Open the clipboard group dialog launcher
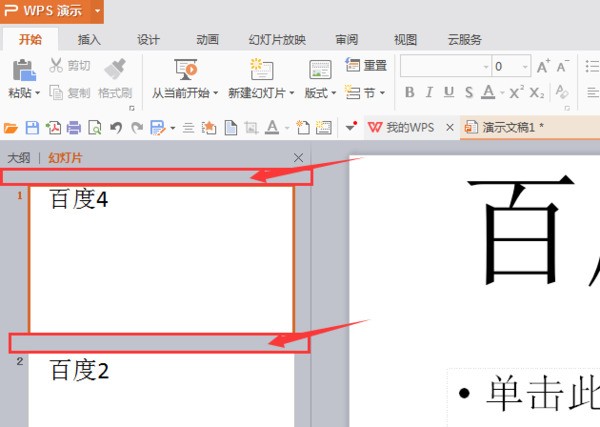 (132, 108)
